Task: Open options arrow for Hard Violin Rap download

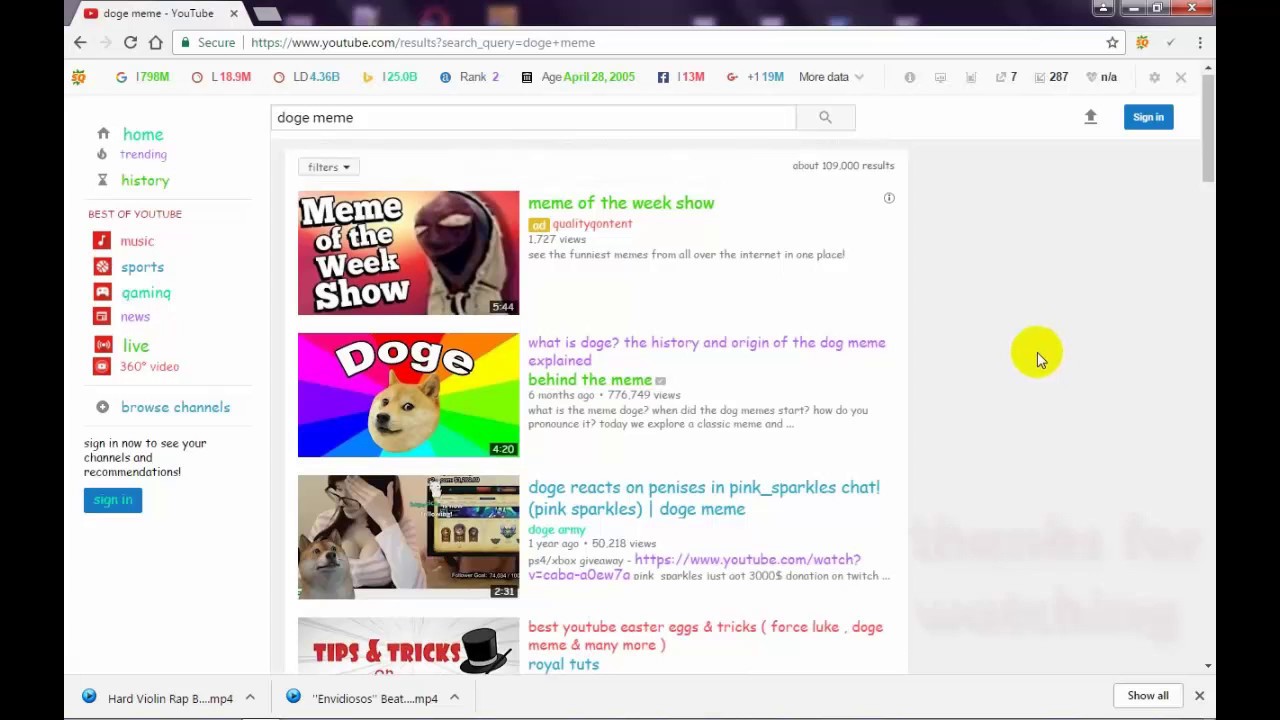Action: [x=250, y=698]
